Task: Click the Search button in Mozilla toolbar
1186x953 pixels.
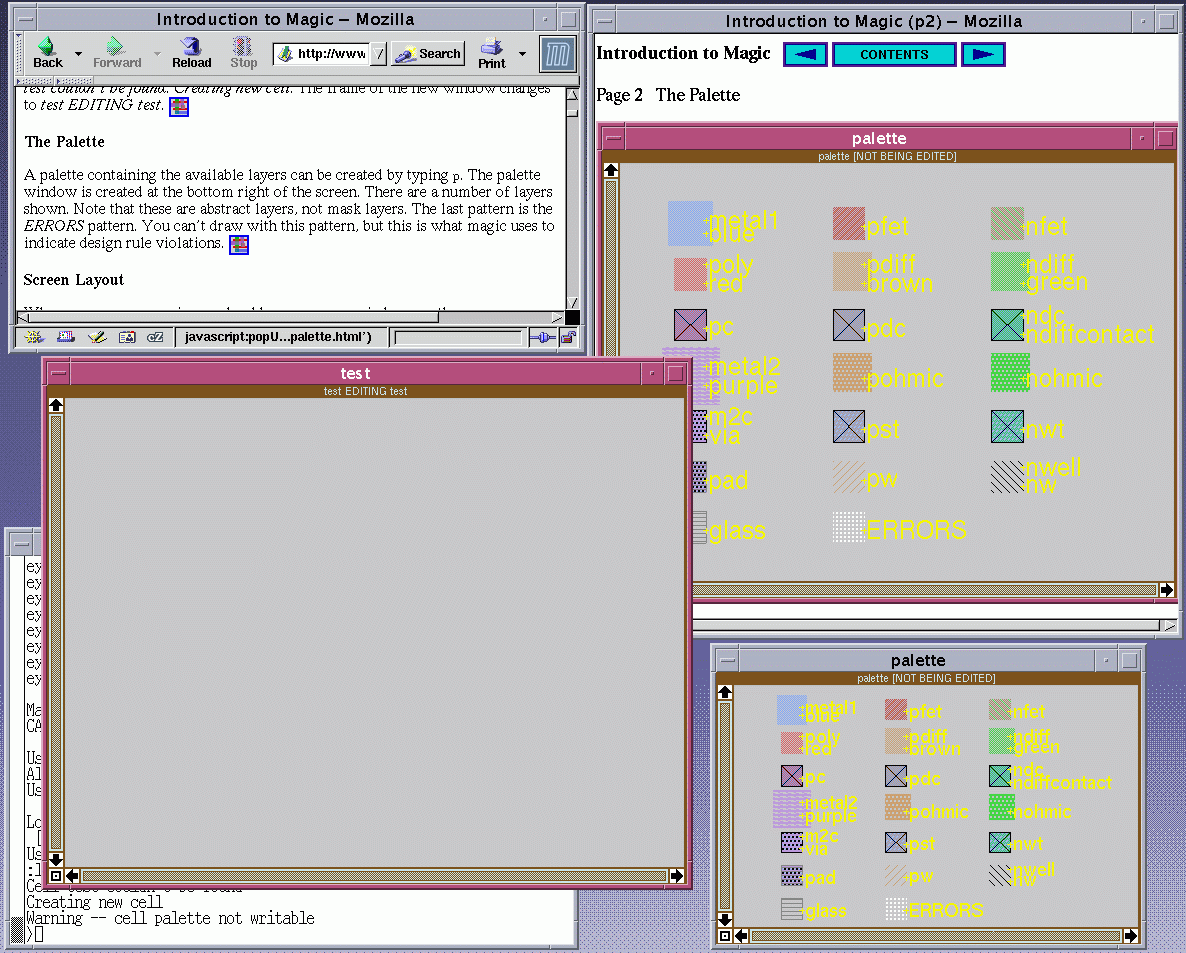Action: (x=428, y=54)
